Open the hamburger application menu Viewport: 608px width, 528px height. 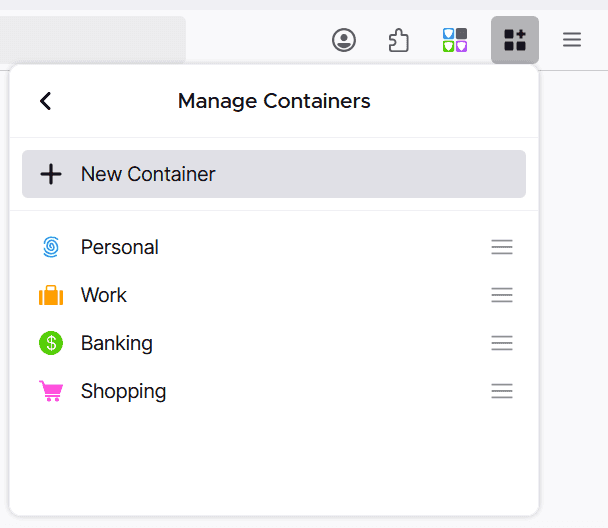[571, 40]
